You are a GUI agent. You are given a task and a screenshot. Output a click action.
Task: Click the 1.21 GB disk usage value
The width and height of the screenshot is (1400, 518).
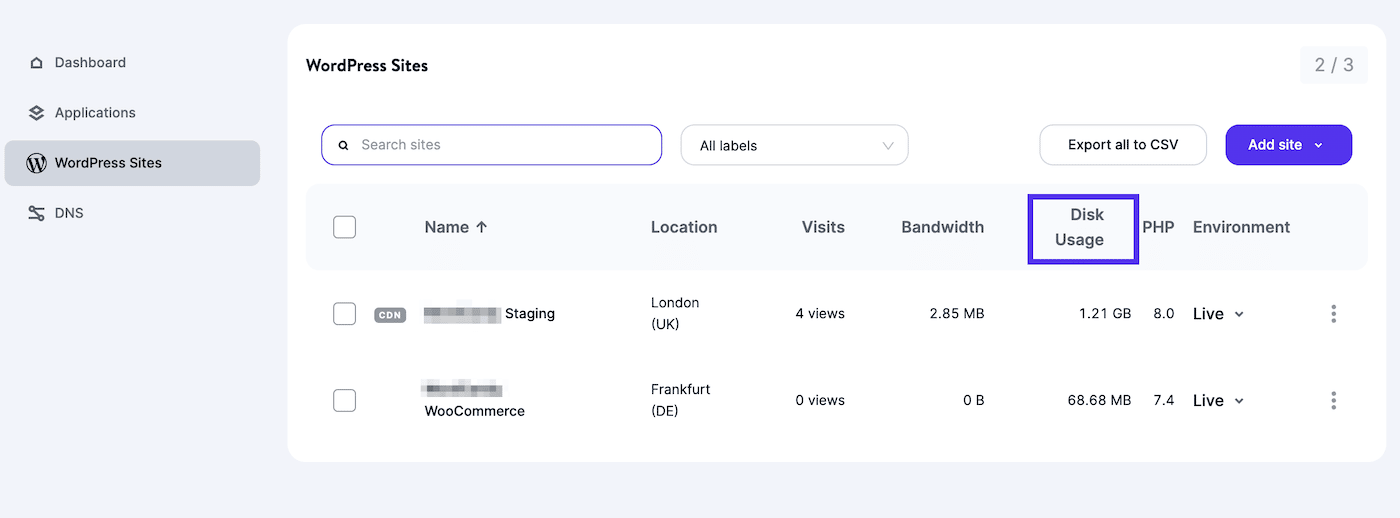pyautogui.click(x=1105, y=314)
